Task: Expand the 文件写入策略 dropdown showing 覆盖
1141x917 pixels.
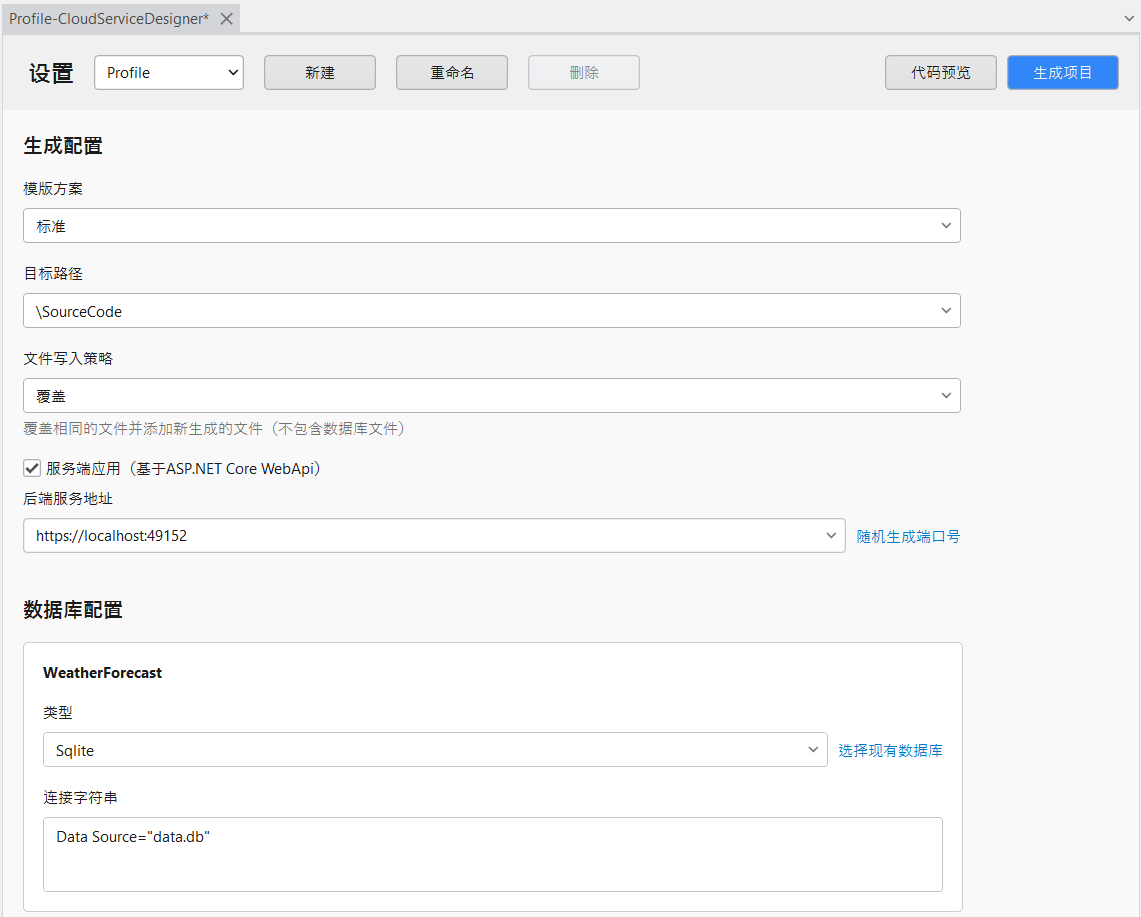Action: click(x=491, y=396)
